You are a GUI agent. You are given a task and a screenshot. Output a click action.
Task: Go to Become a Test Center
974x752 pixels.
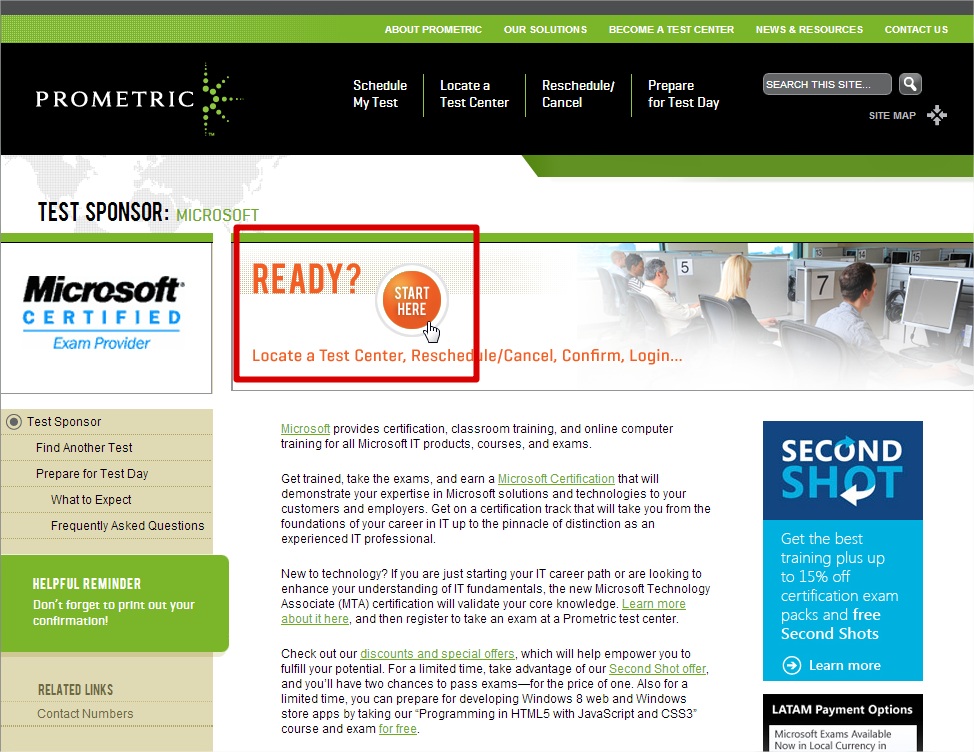(x=671, y=30)
